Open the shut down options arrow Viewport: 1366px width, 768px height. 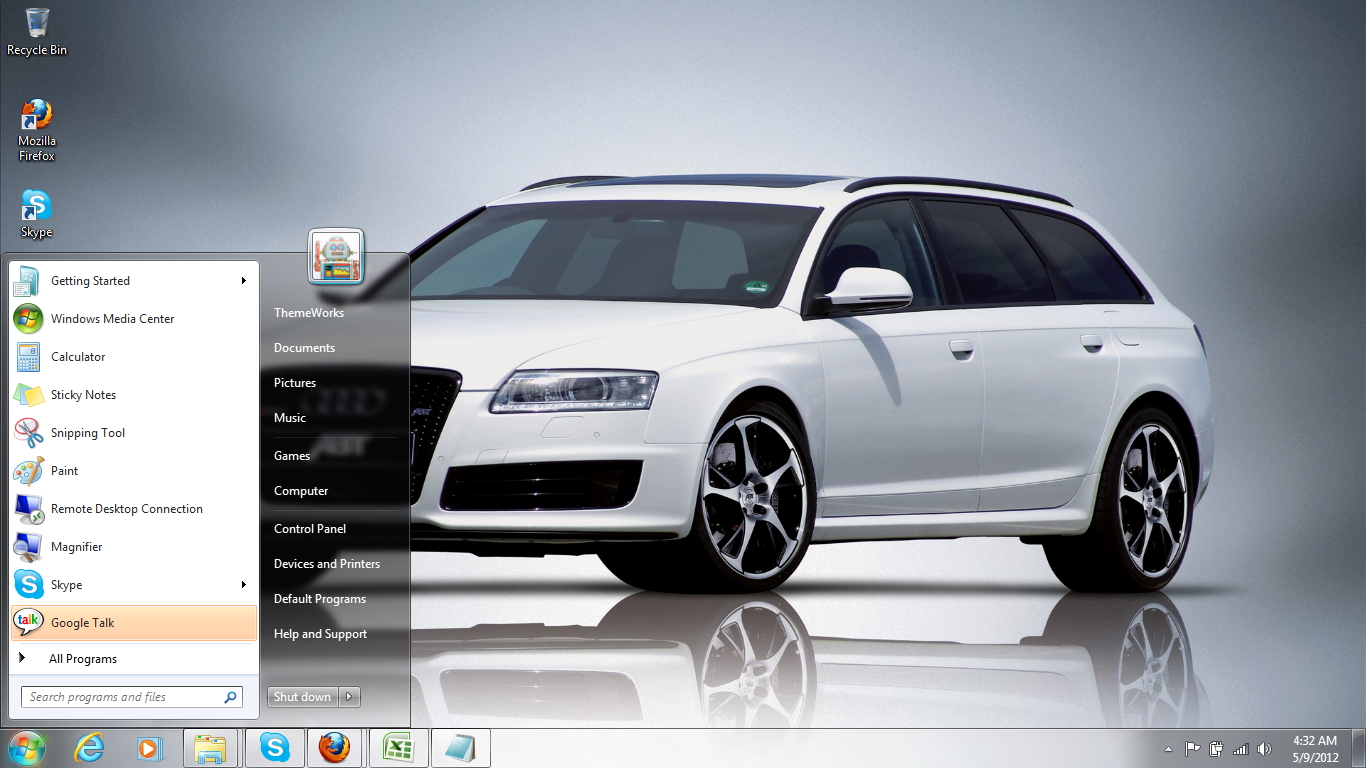click(x=348, y=696)
